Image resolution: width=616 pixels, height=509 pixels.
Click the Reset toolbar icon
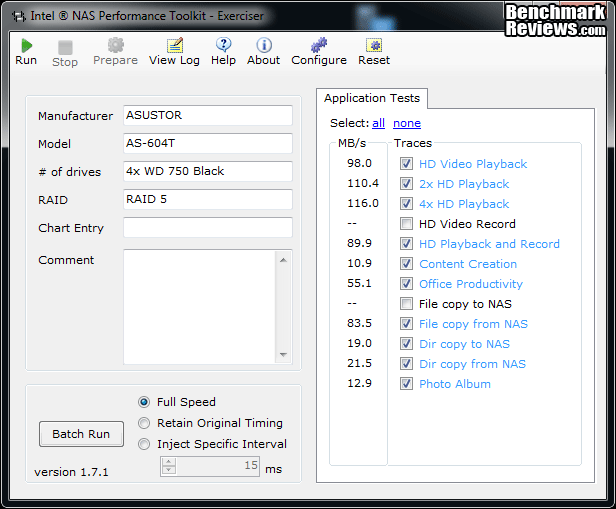point(374,45)
